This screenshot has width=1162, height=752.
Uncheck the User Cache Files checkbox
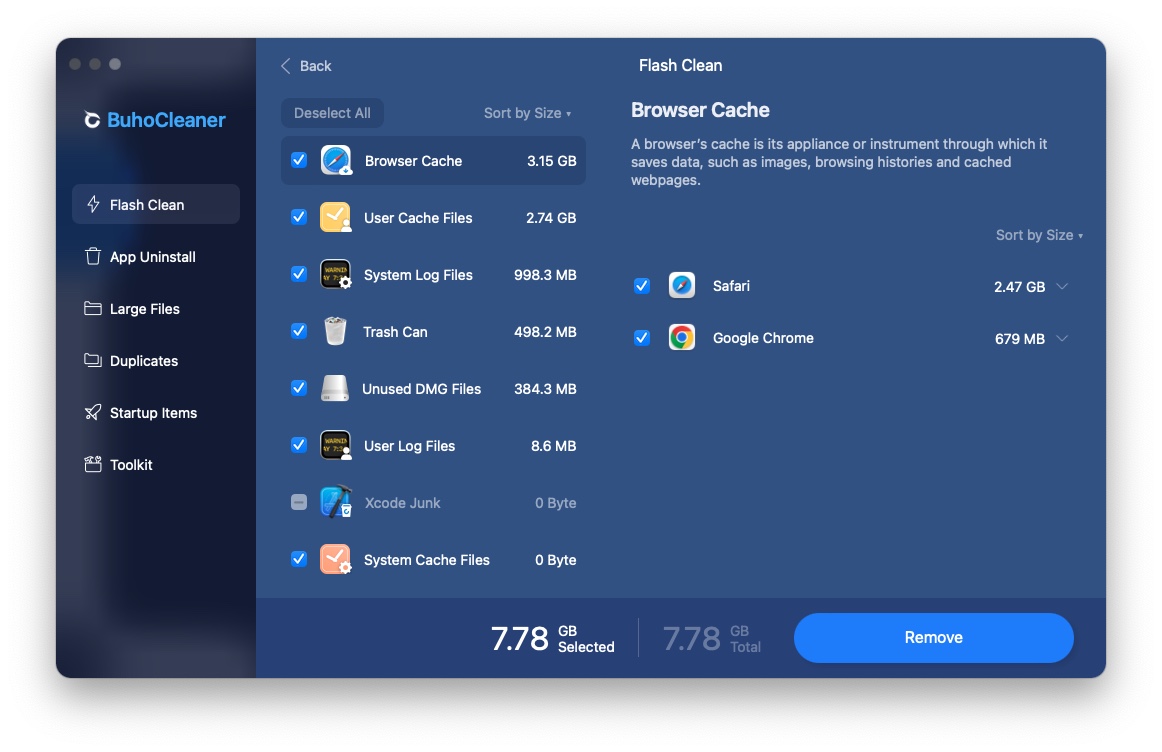point(299,217)
